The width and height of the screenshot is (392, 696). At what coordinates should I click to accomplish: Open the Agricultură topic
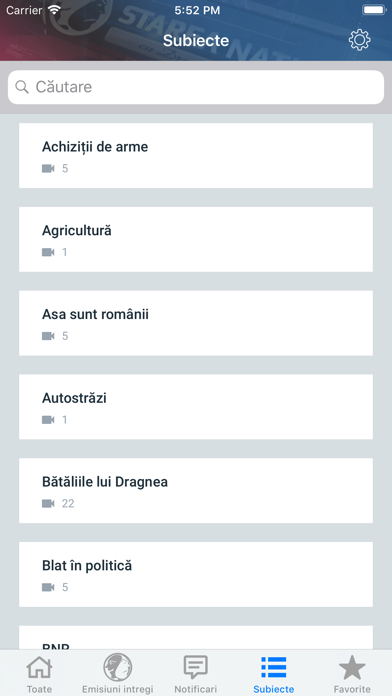[x=196, y=239]
